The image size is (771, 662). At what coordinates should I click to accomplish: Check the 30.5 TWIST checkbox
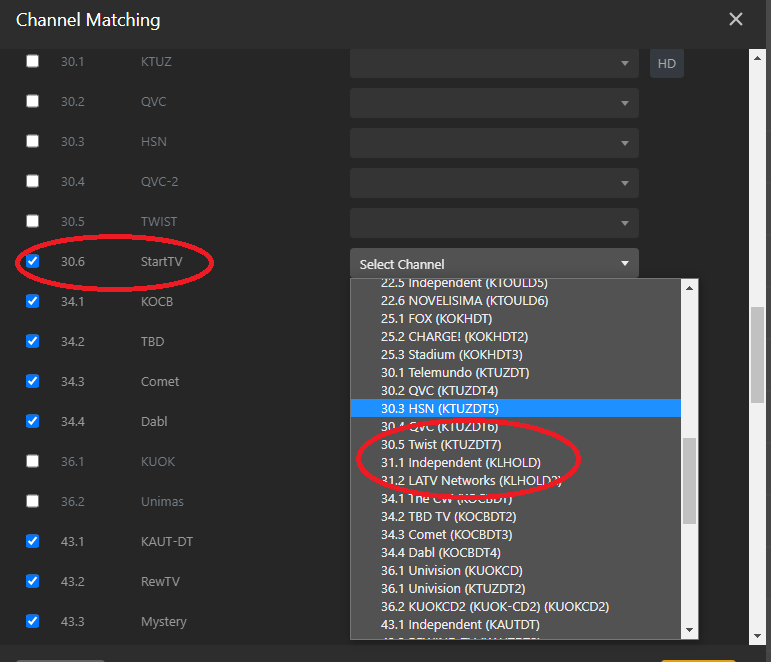[32, 221]
